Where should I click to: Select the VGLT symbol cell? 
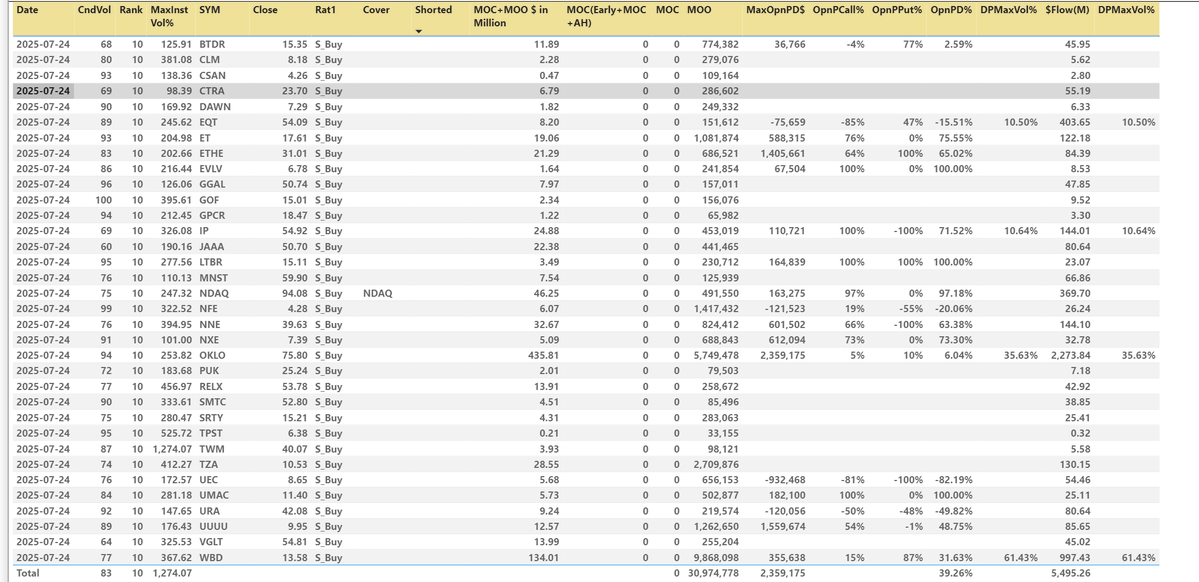[212, 542]
